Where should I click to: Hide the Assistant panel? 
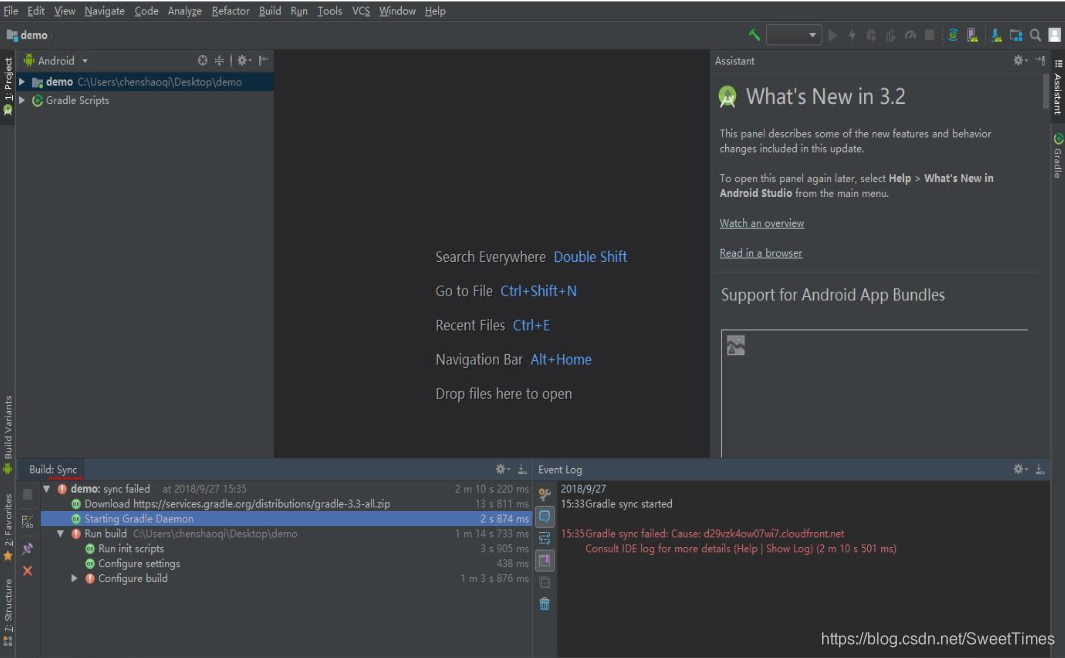click(1040, 60)
